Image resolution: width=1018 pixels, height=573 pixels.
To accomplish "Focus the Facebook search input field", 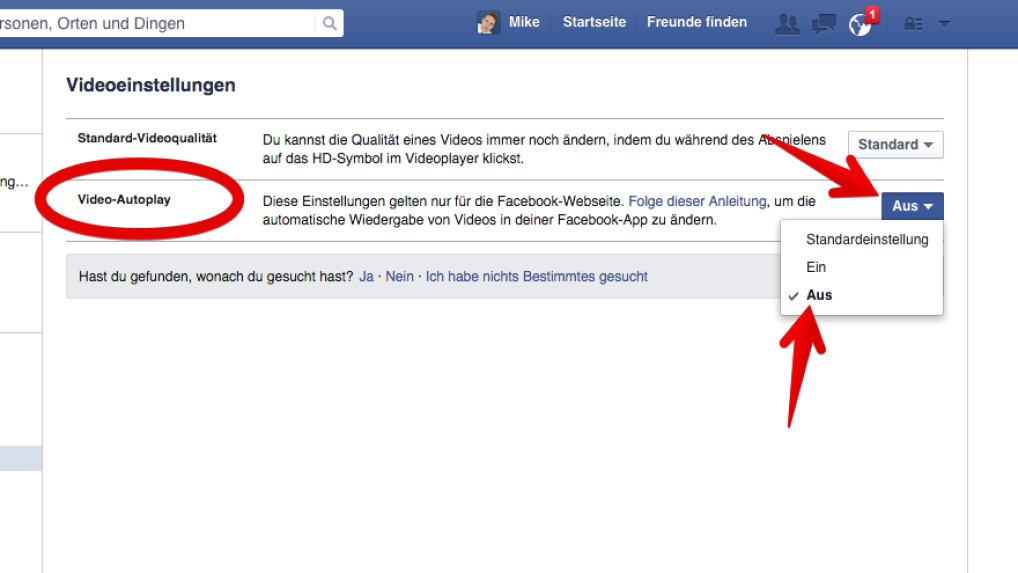I will pyautogui.click(x=158, y=23).
